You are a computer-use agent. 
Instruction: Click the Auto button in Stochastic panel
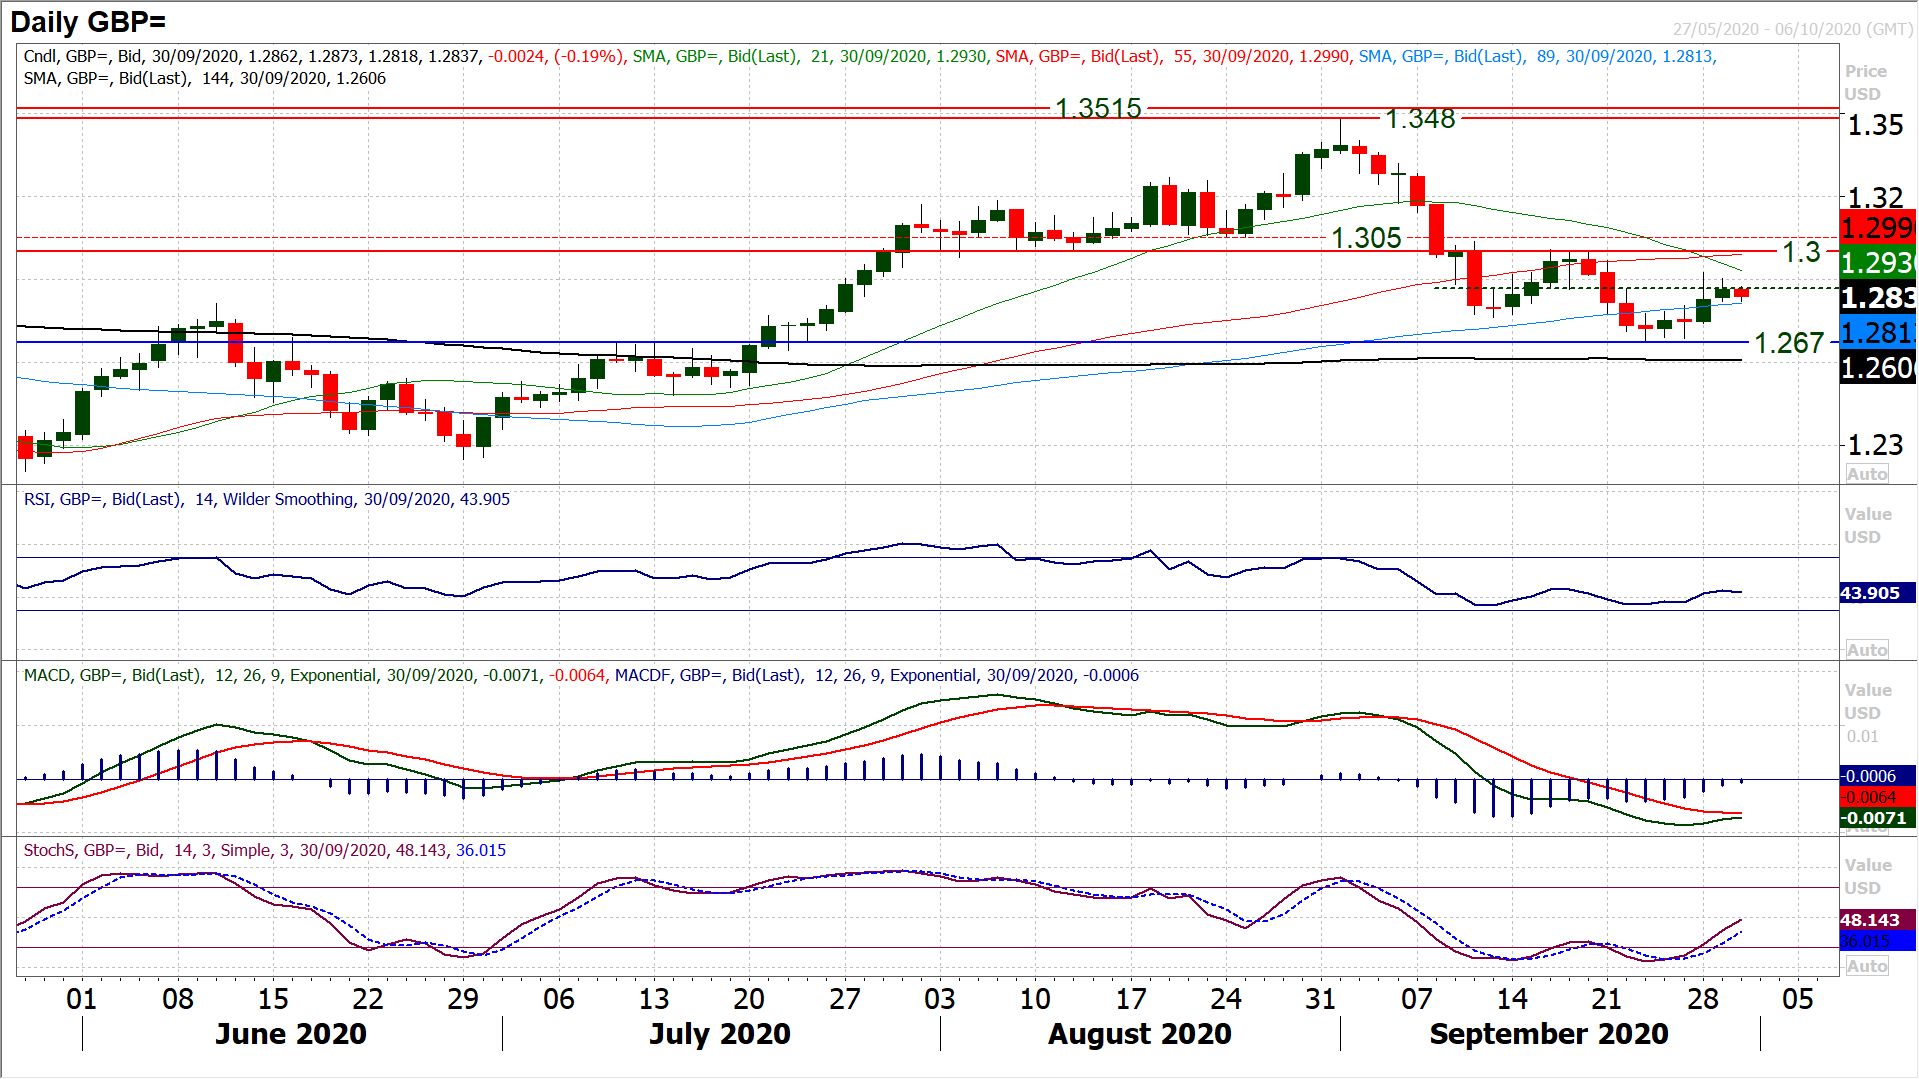[1866, 966]
